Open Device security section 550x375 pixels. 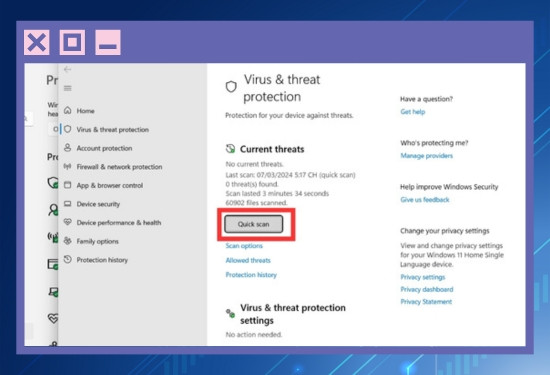[x=98, y=204]
